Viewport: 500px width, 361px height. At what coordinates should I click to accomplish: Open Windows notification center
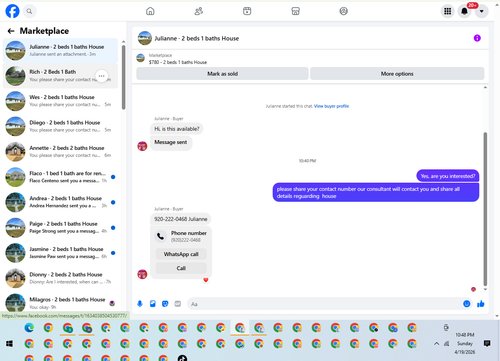tap(487, 343)
